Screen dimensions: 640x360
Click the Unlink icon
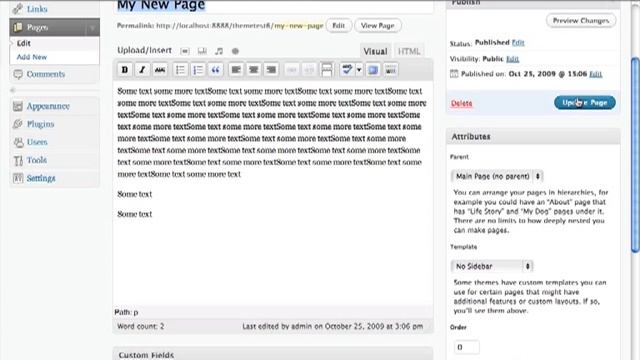tap(309, 70)
